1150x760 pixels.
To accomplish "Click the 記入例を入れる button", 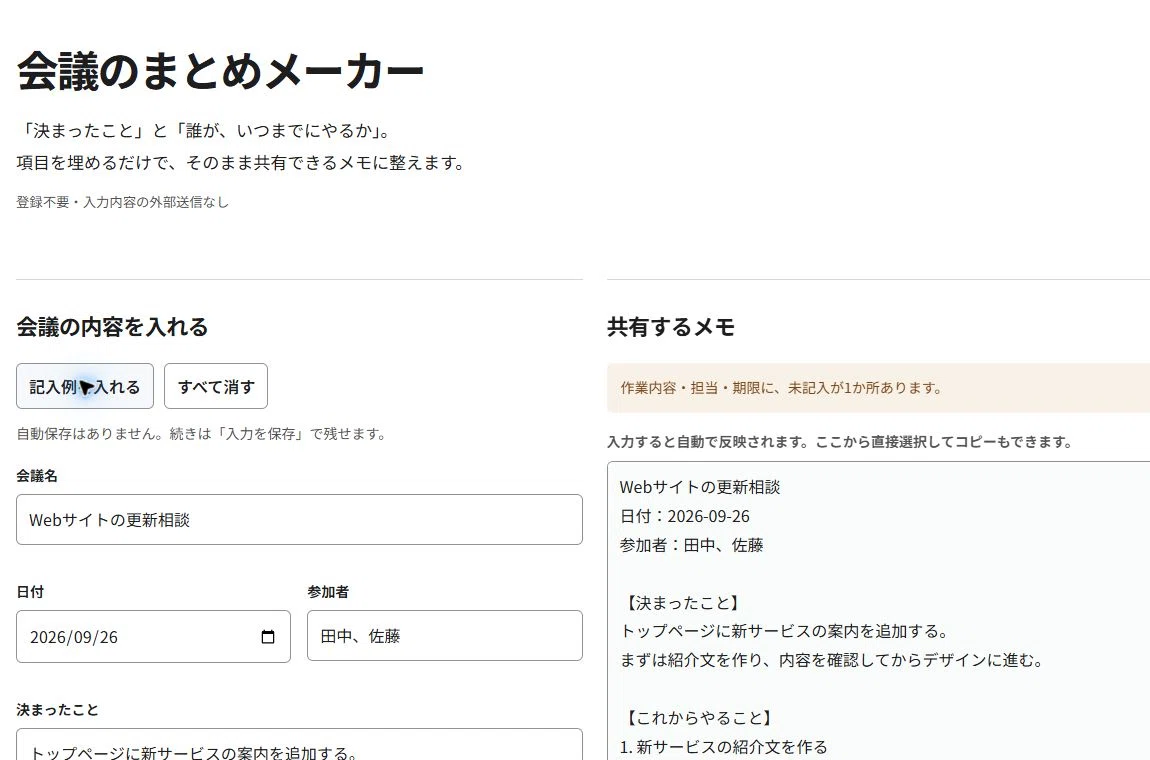I will (x=85, y=386).
